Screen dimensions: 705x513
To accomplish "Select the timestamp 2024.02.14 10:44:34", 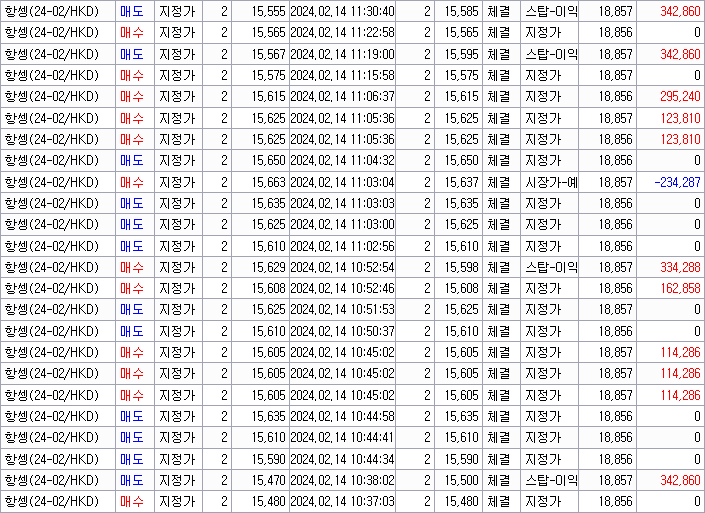I will point(342,459).
